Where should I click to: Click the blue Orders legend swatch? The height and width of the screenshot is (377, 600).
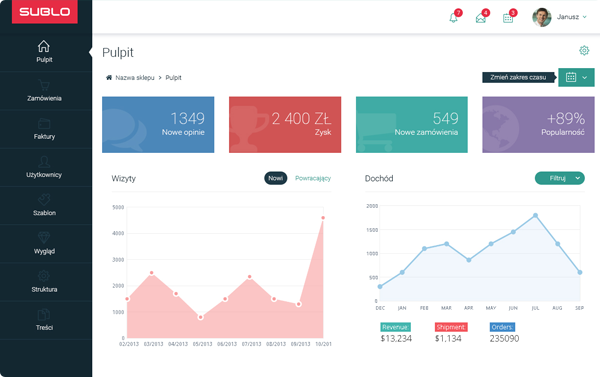[x=502, y=327]
